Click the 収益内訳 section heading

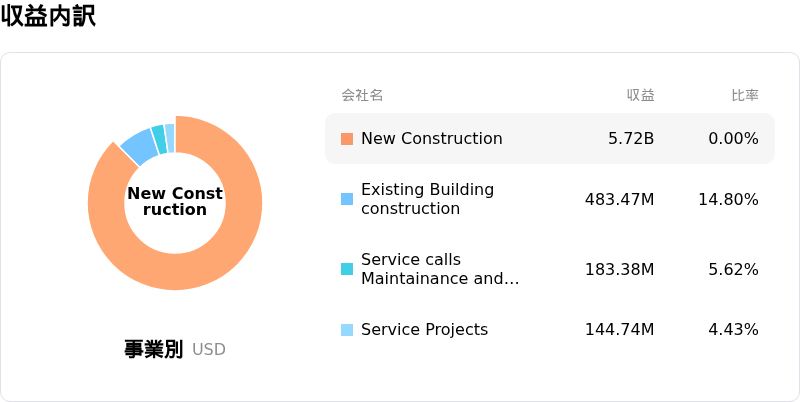pyautogui.click(x=48, y=16)
